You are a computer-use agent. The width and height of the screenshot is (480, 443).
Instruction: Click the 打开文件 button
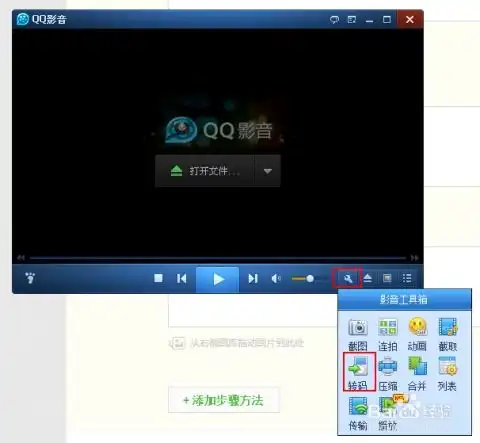(x=205, y=171)
